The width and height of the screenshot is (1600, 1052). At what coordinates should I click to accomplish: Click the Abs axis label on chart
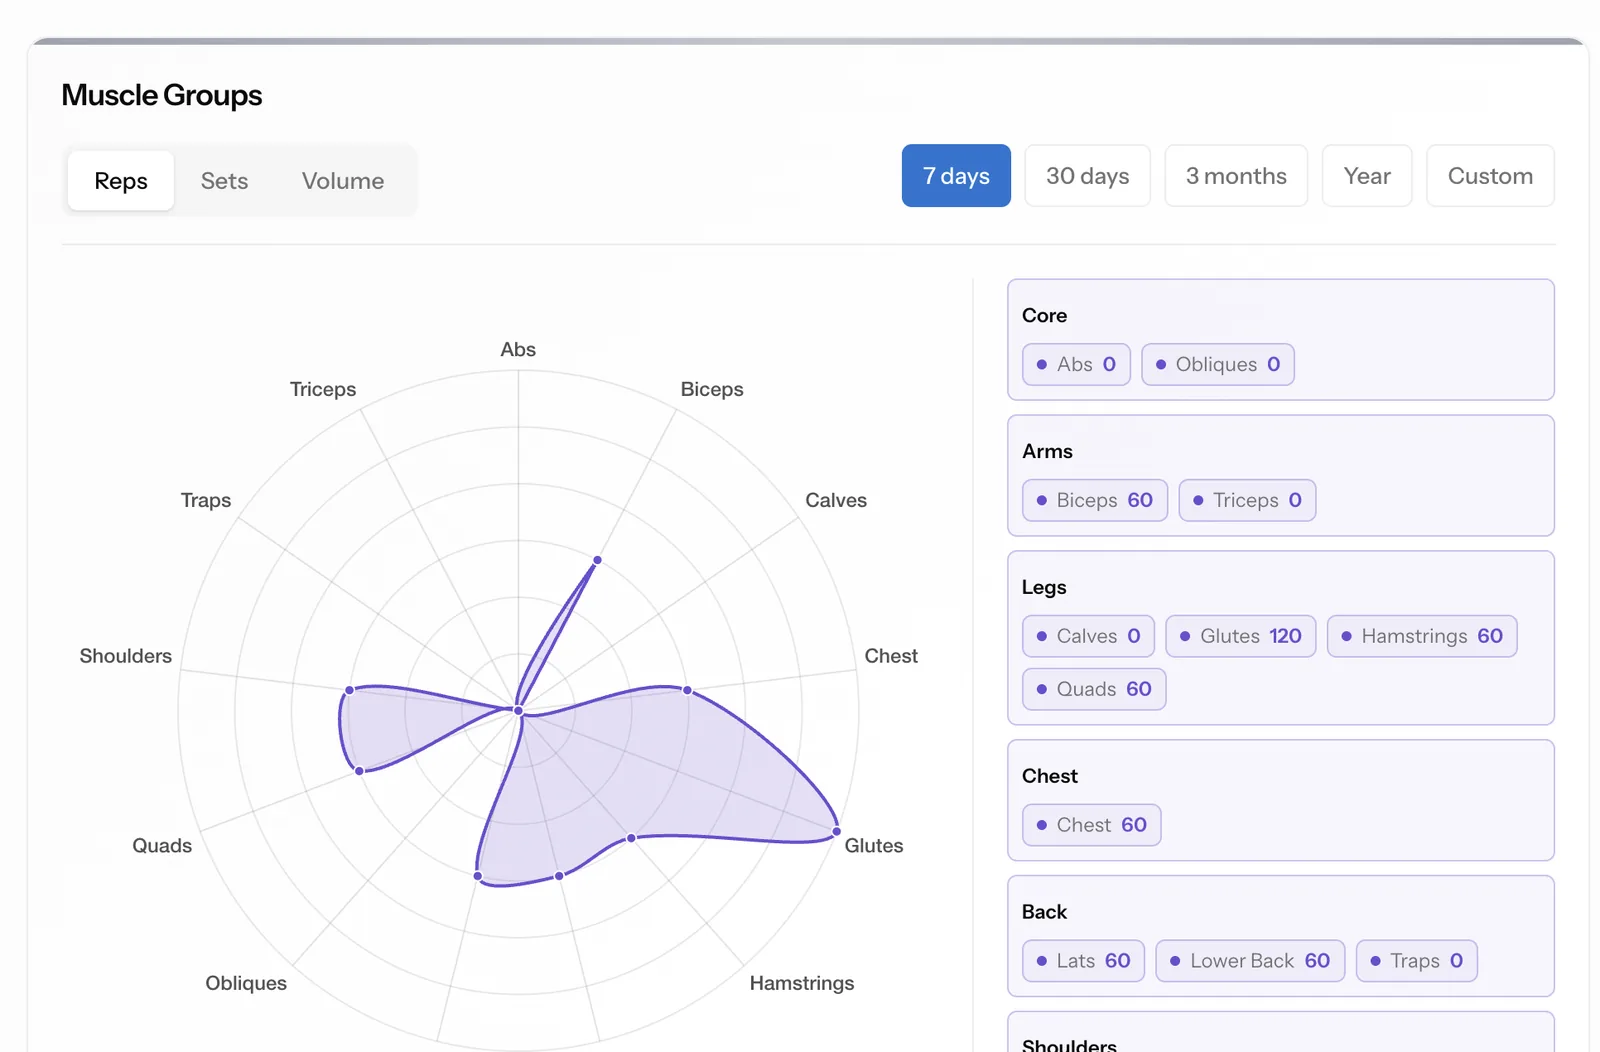tap(518, 349)
